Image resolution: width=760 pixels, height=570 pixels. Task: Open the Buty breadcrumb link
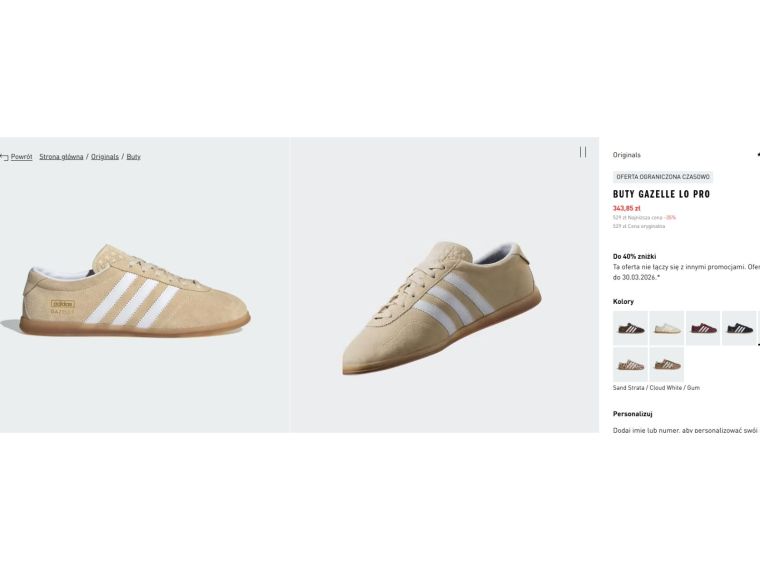tap(133, 157)
